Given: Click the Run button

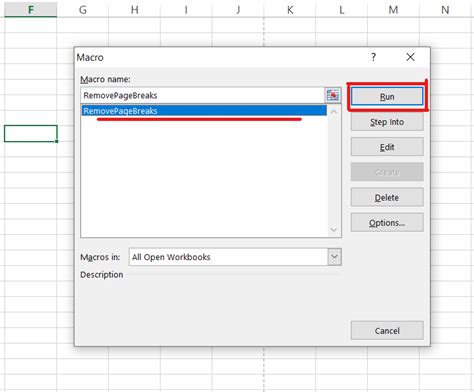Looking at the screenshot, I should (387, 97).
